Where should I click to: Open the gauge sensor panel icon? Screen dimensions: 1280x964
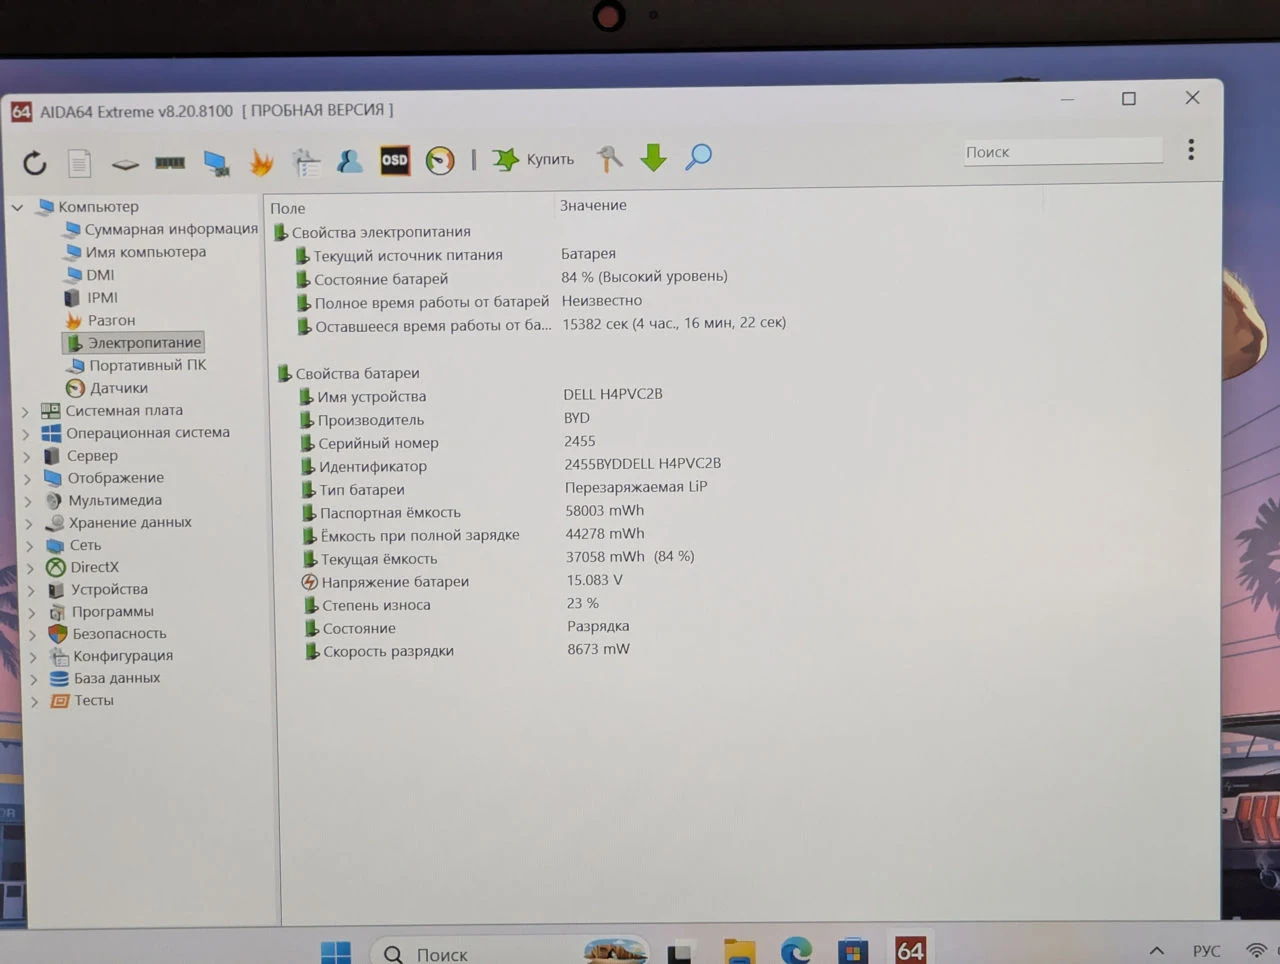(x=440, y=160)
